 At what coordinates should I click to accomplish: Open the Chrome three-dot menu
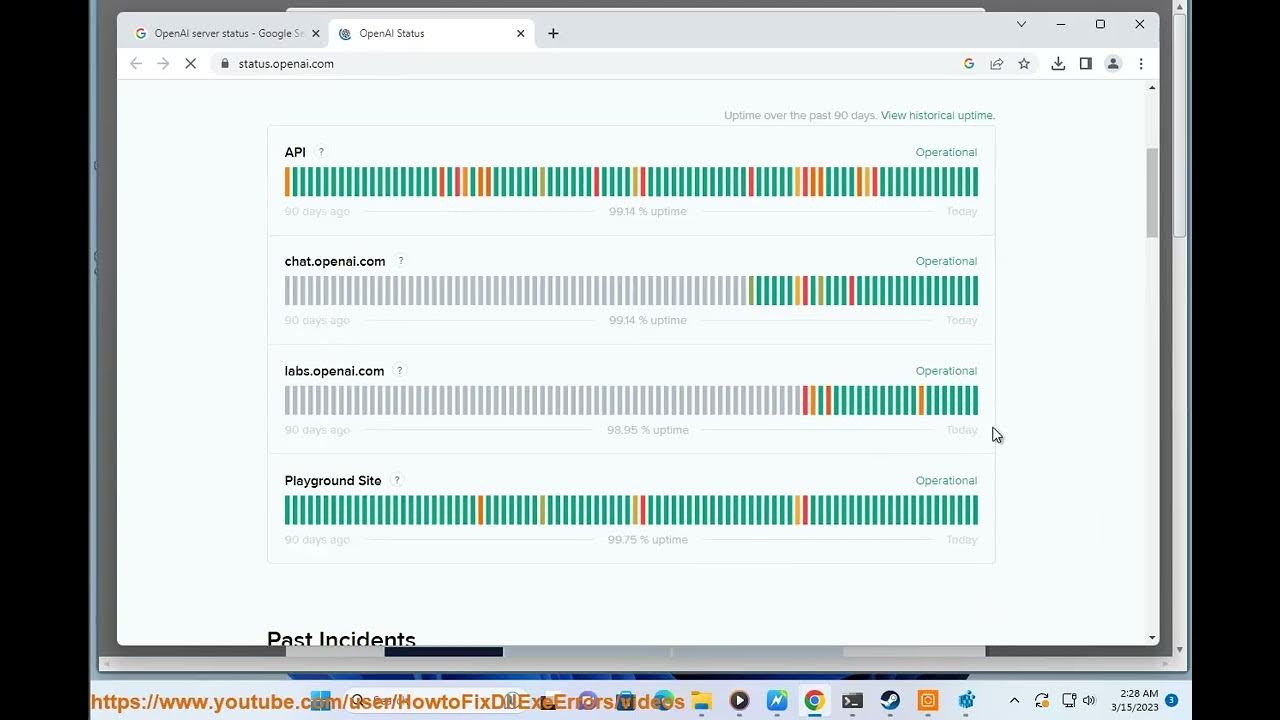tap(1141, 63)
